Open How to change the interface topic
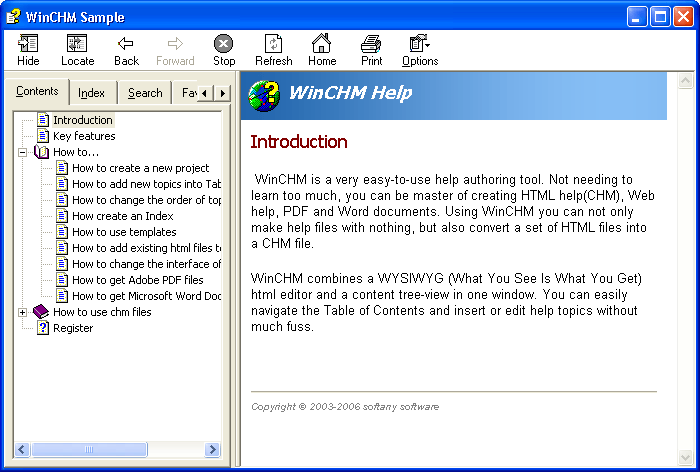This screenshot has width=700, height=472. pyautogui.click(x=146, y=263)
